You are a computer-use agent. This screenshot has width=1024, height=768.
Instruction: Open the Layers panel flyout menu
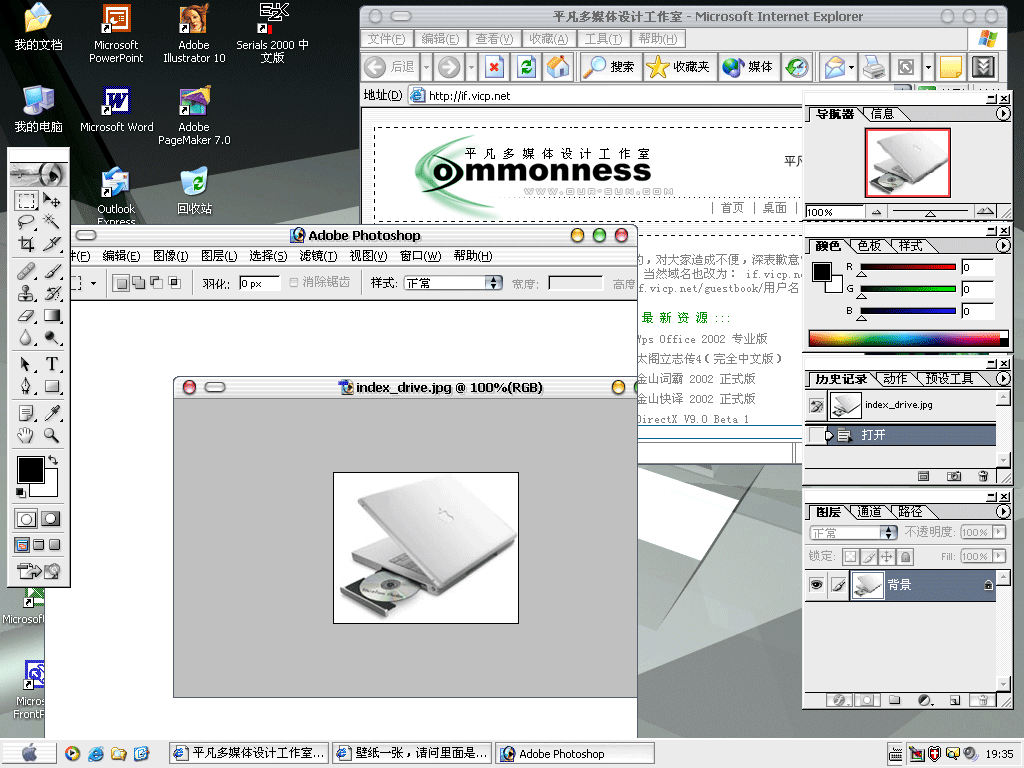tap(1002, 511)
